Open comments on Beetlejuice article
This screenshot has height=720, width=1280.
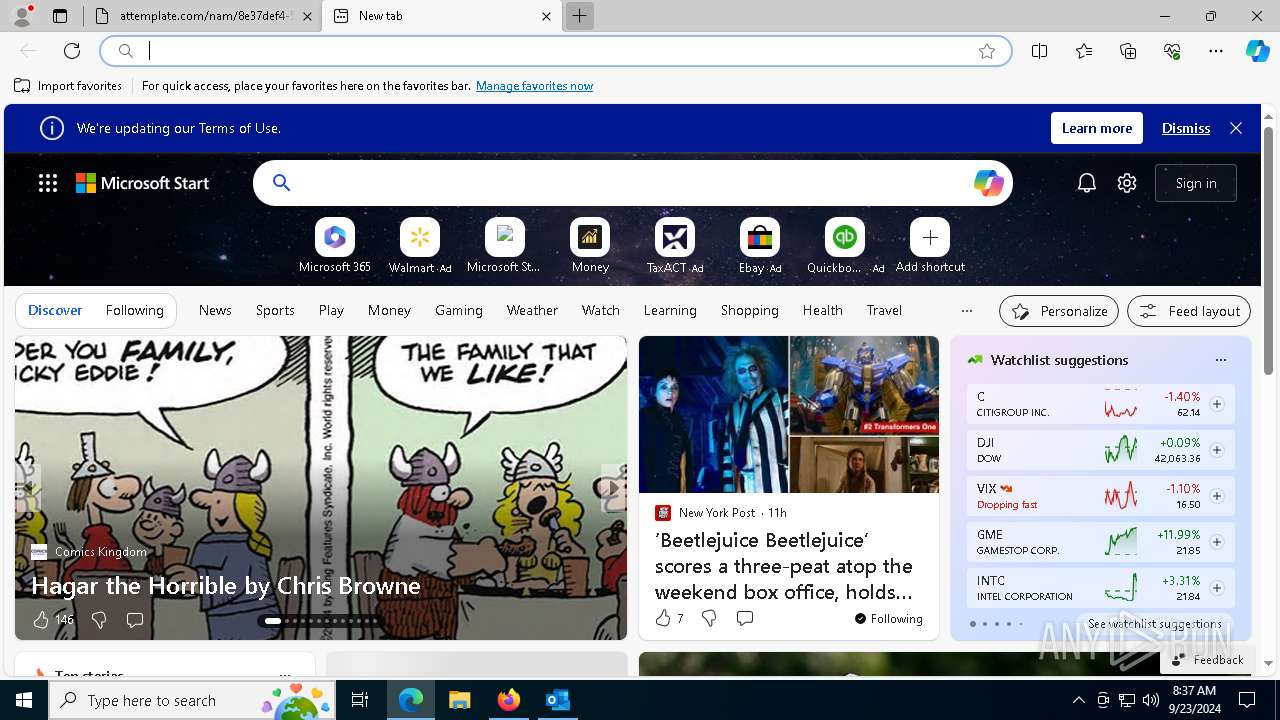(x=744, y=618)
